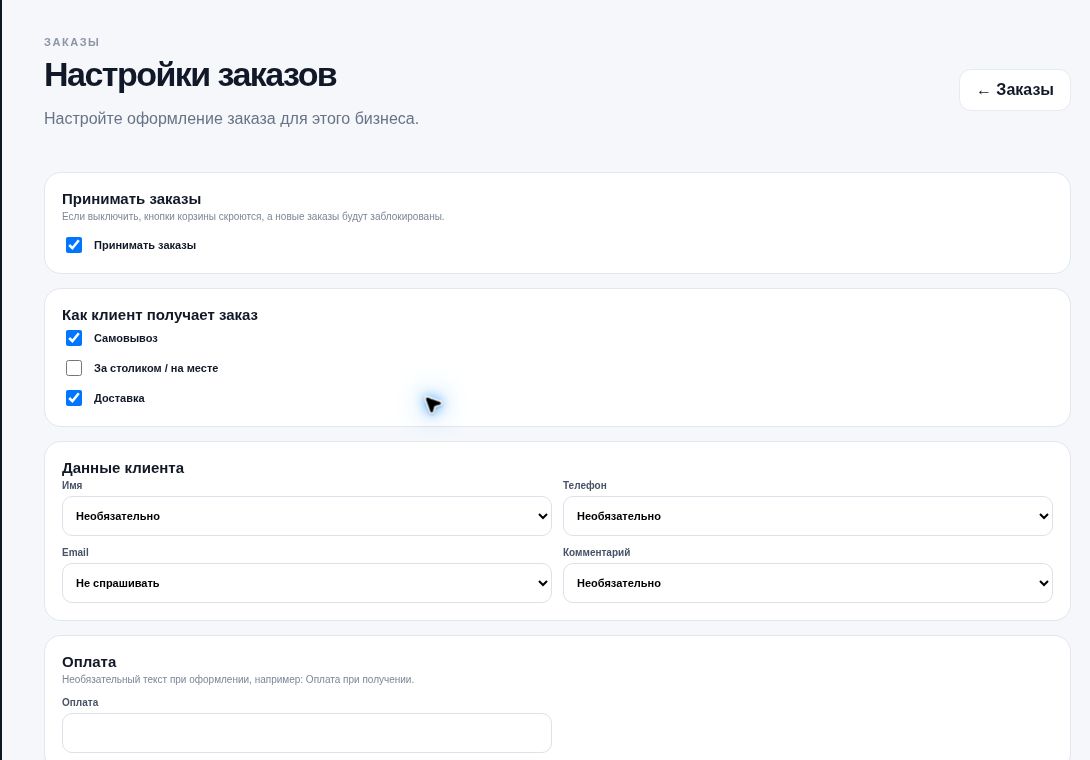Click the Данные клиента section heading

123,468
